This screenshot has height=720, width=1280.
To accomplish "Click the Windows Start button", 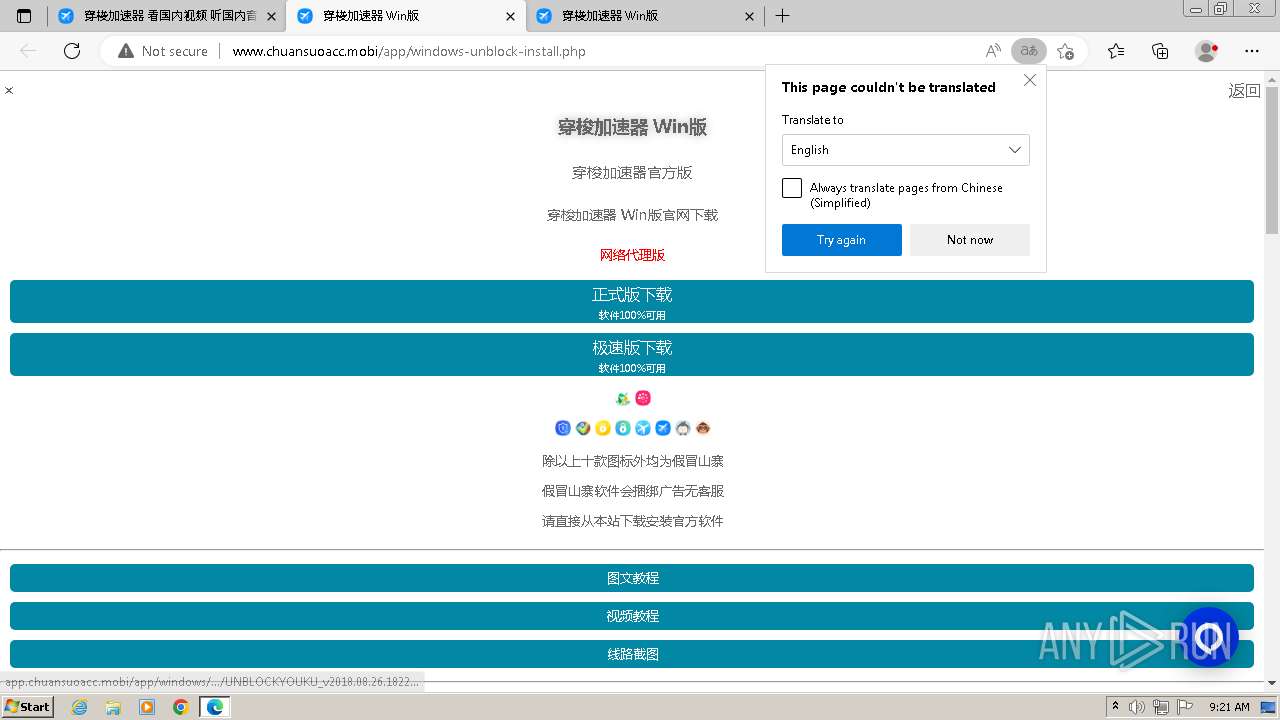I will click(x=28, y=707).
